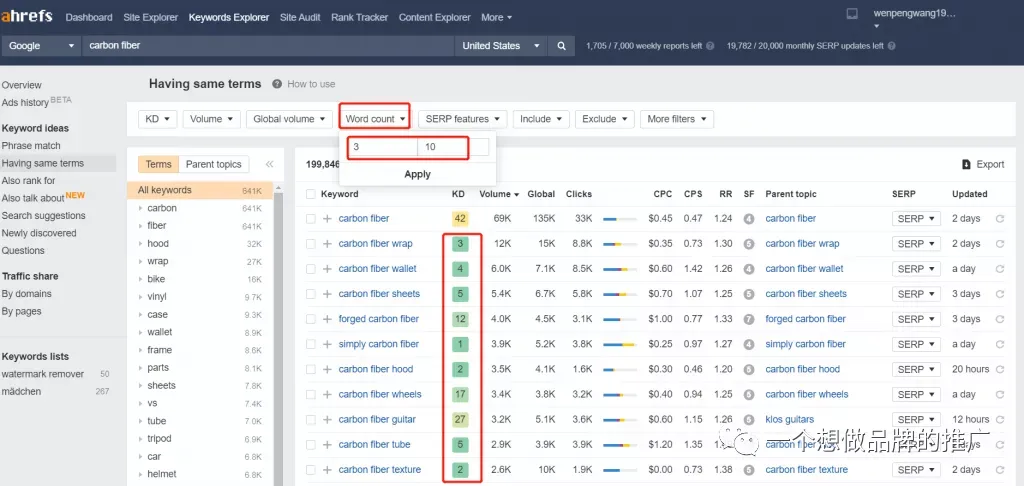Open the More filters dropdown
Screen dimensions: 1024x486
[677, 119]
